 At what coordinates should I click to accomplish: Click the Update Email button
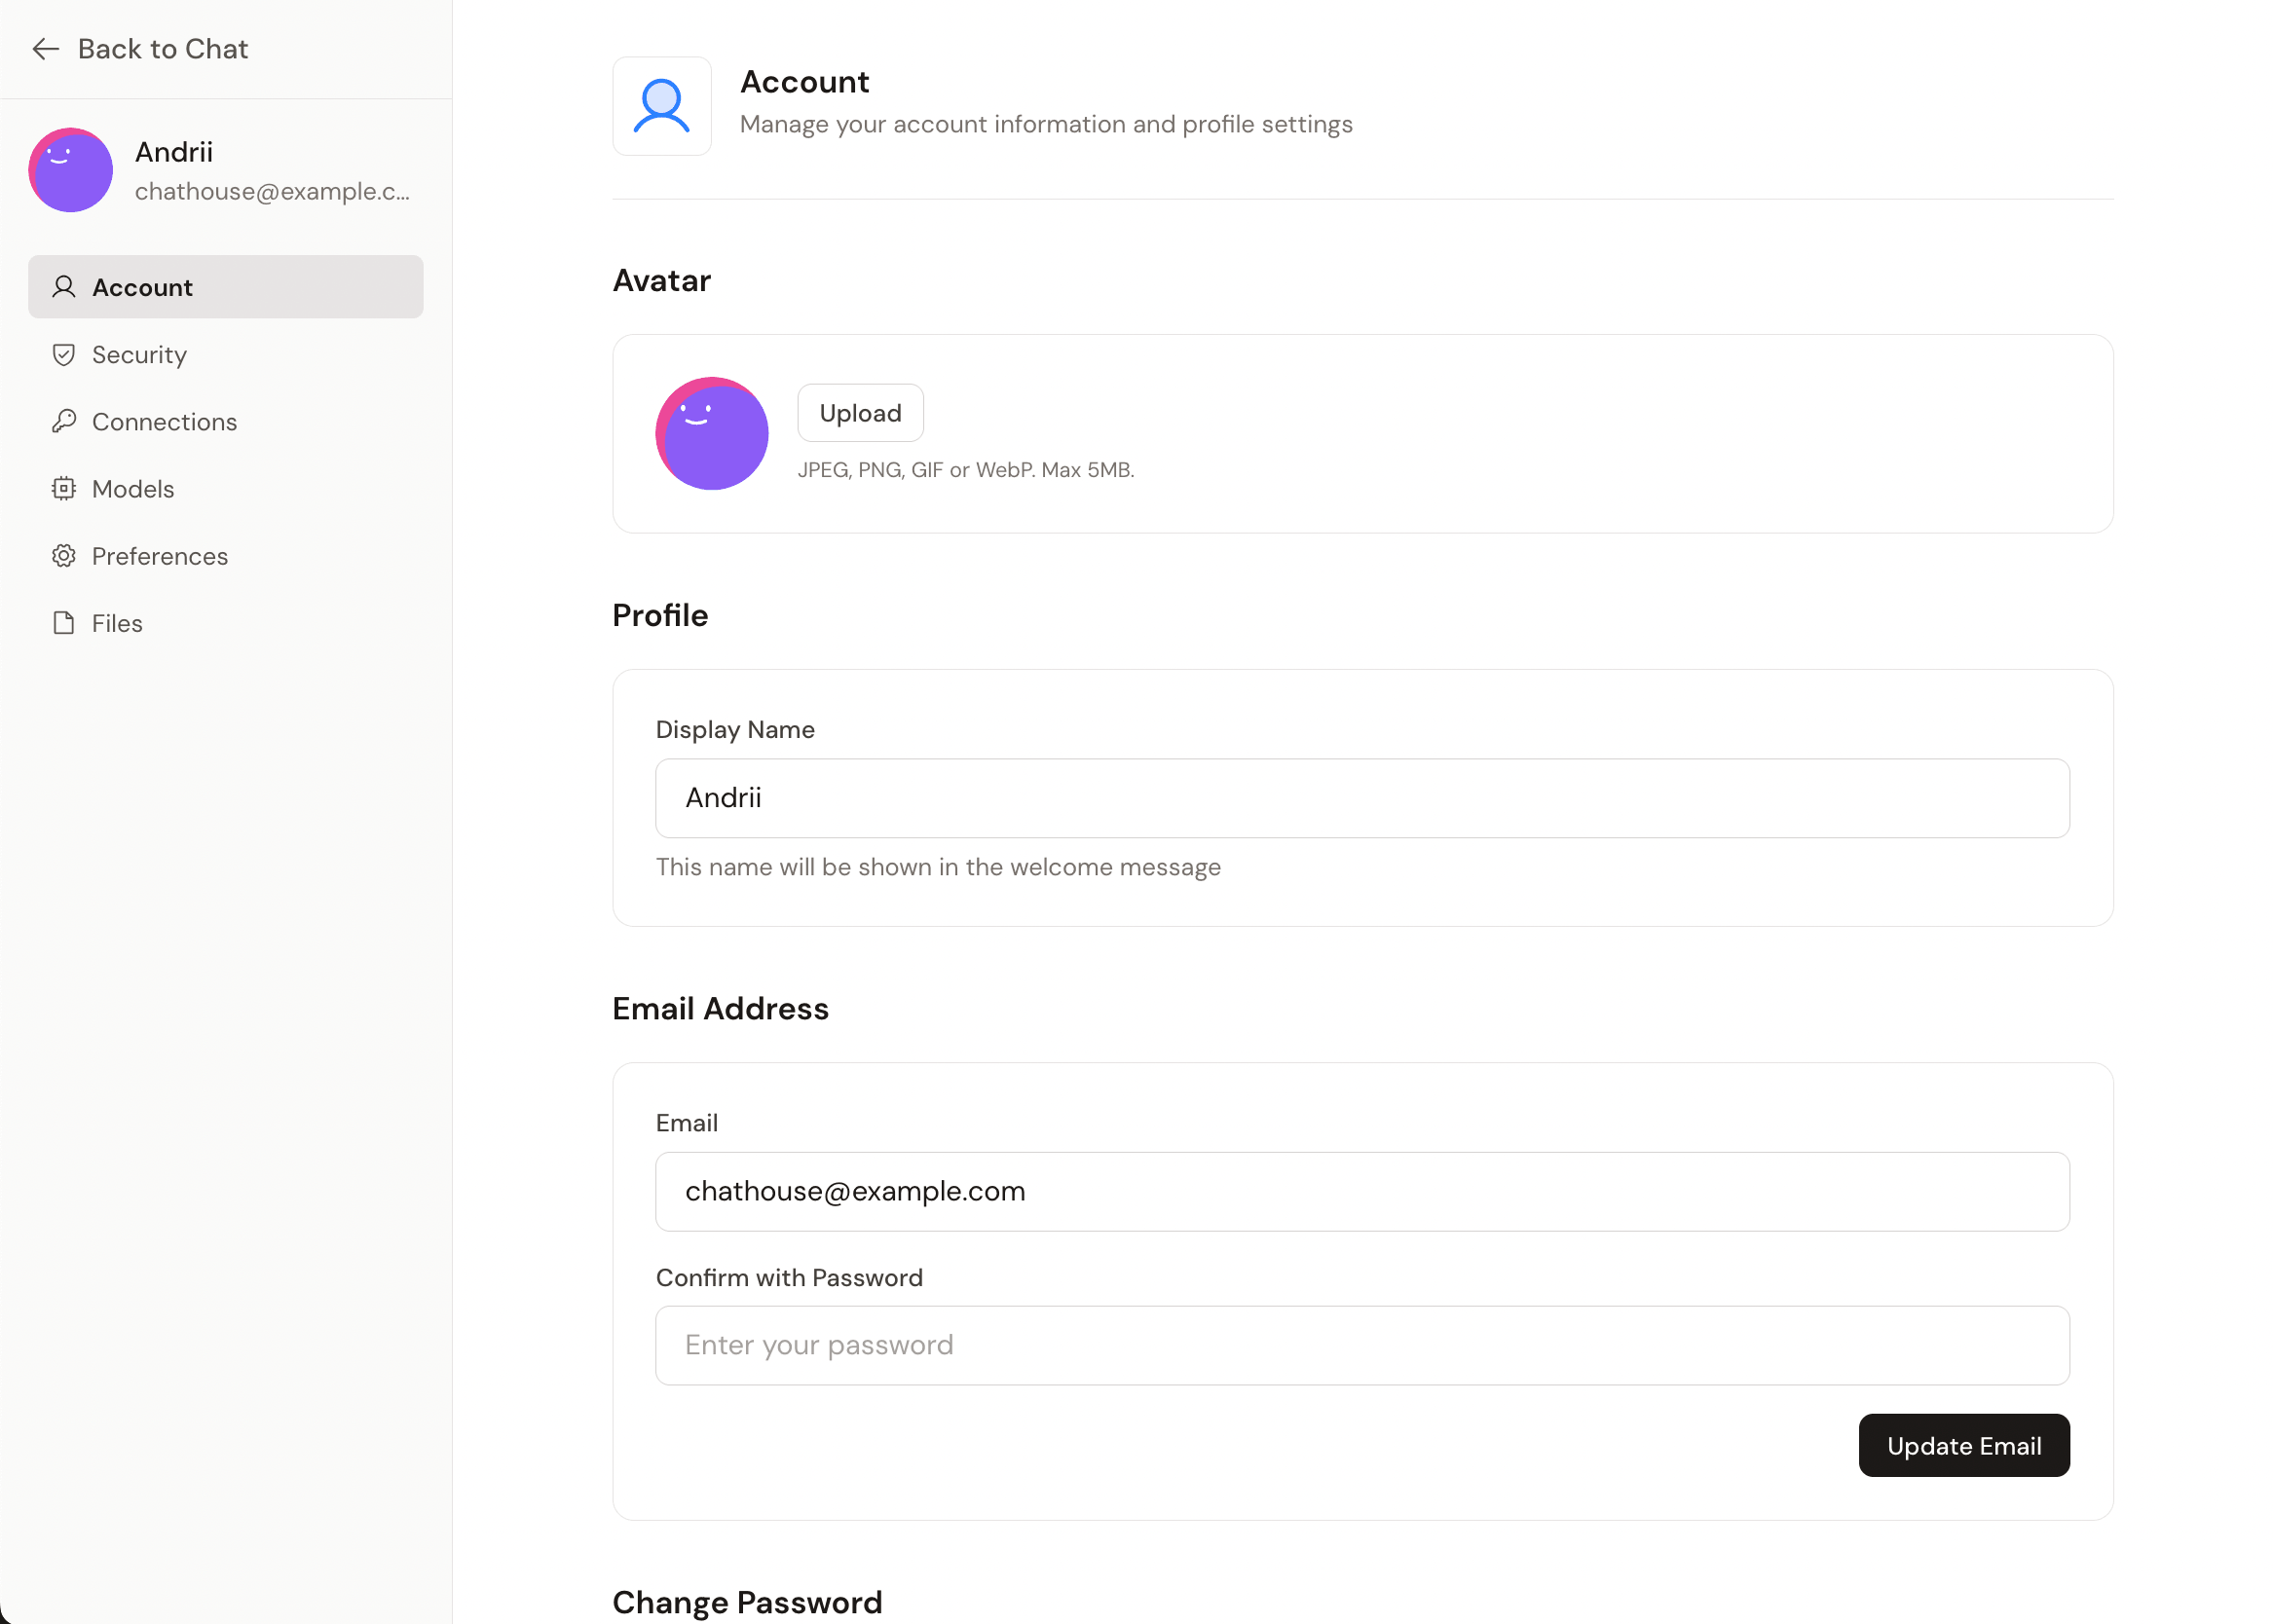pyautogui.click(x=1963, y=1445)
